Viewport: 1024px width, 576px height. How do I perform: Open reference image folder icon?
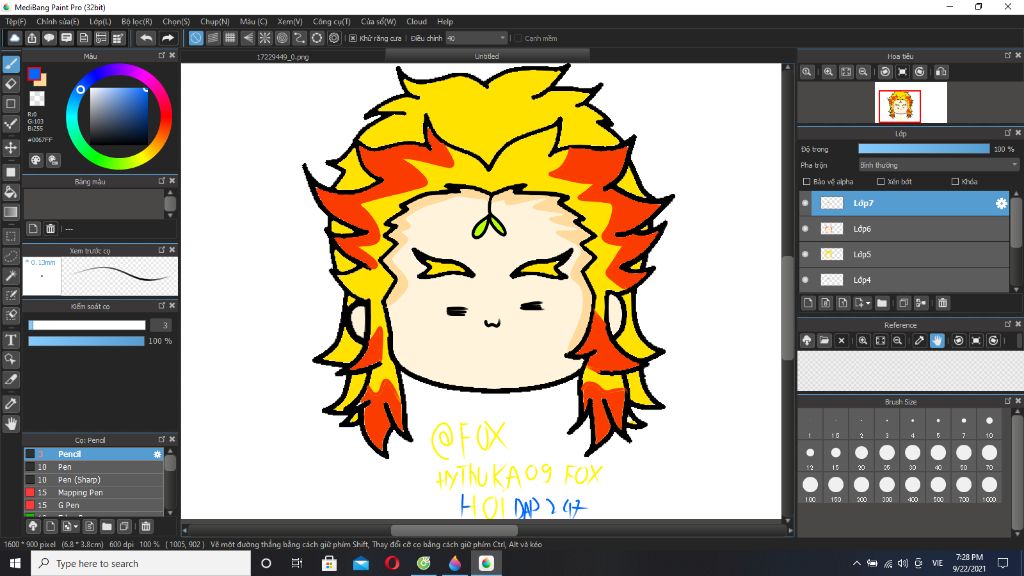[824, 341]
